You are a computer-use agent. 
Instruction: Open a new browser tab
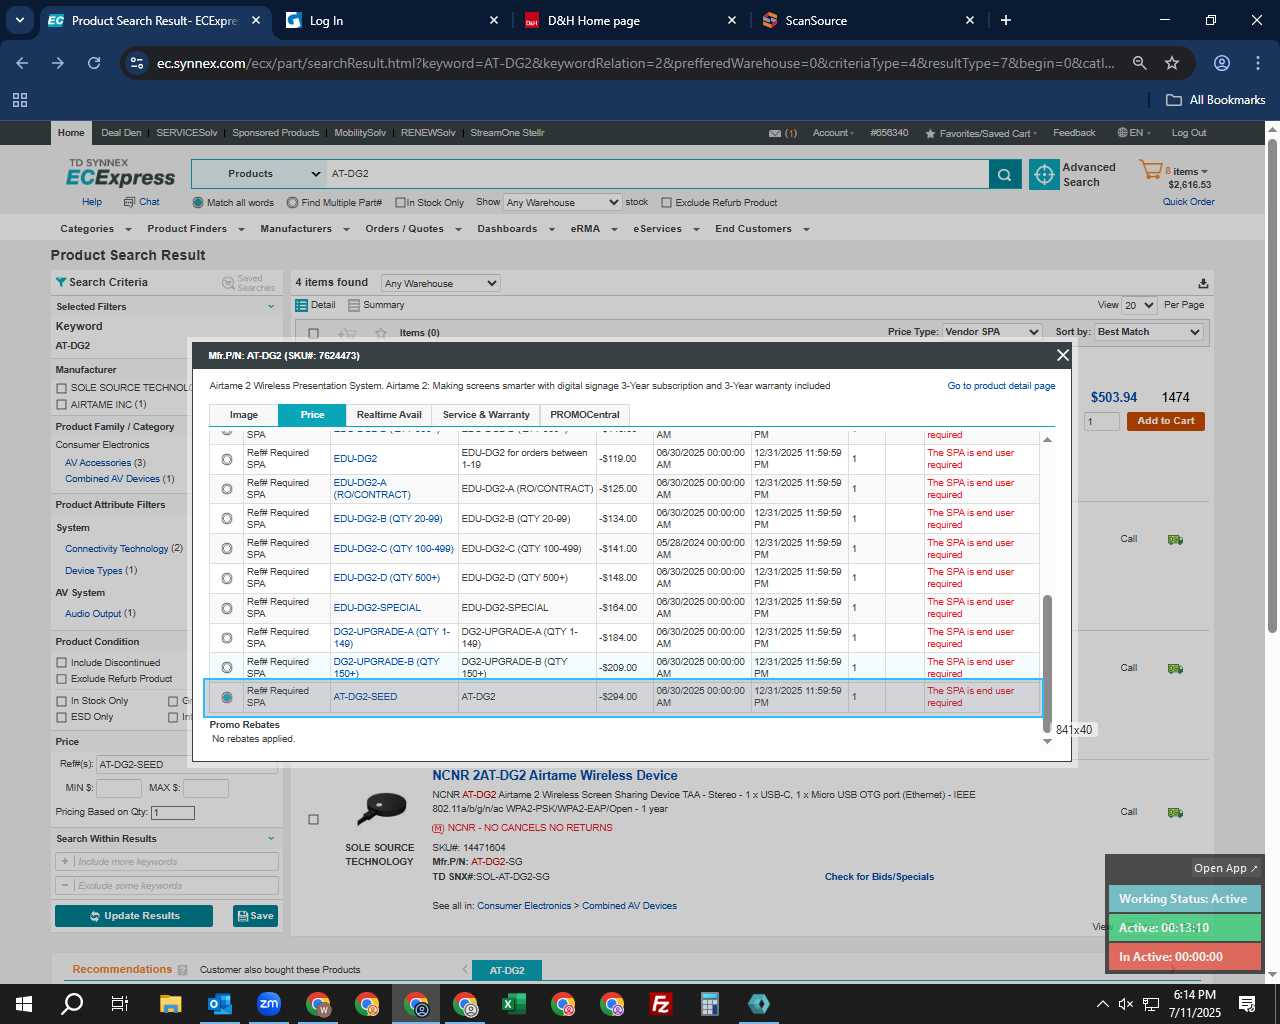tap(1005, 20)
